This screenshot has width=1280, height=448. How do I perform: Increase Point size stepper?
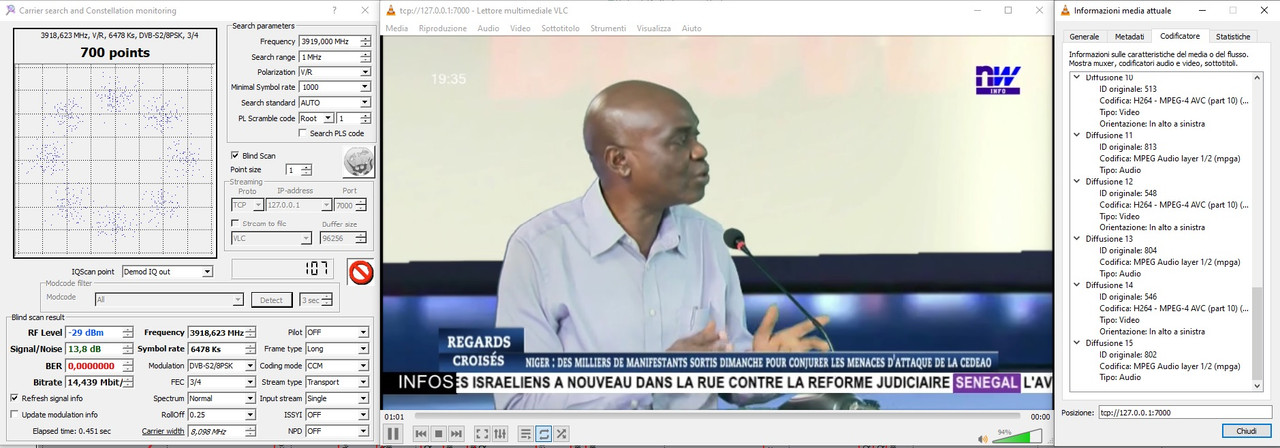(306, 167)
